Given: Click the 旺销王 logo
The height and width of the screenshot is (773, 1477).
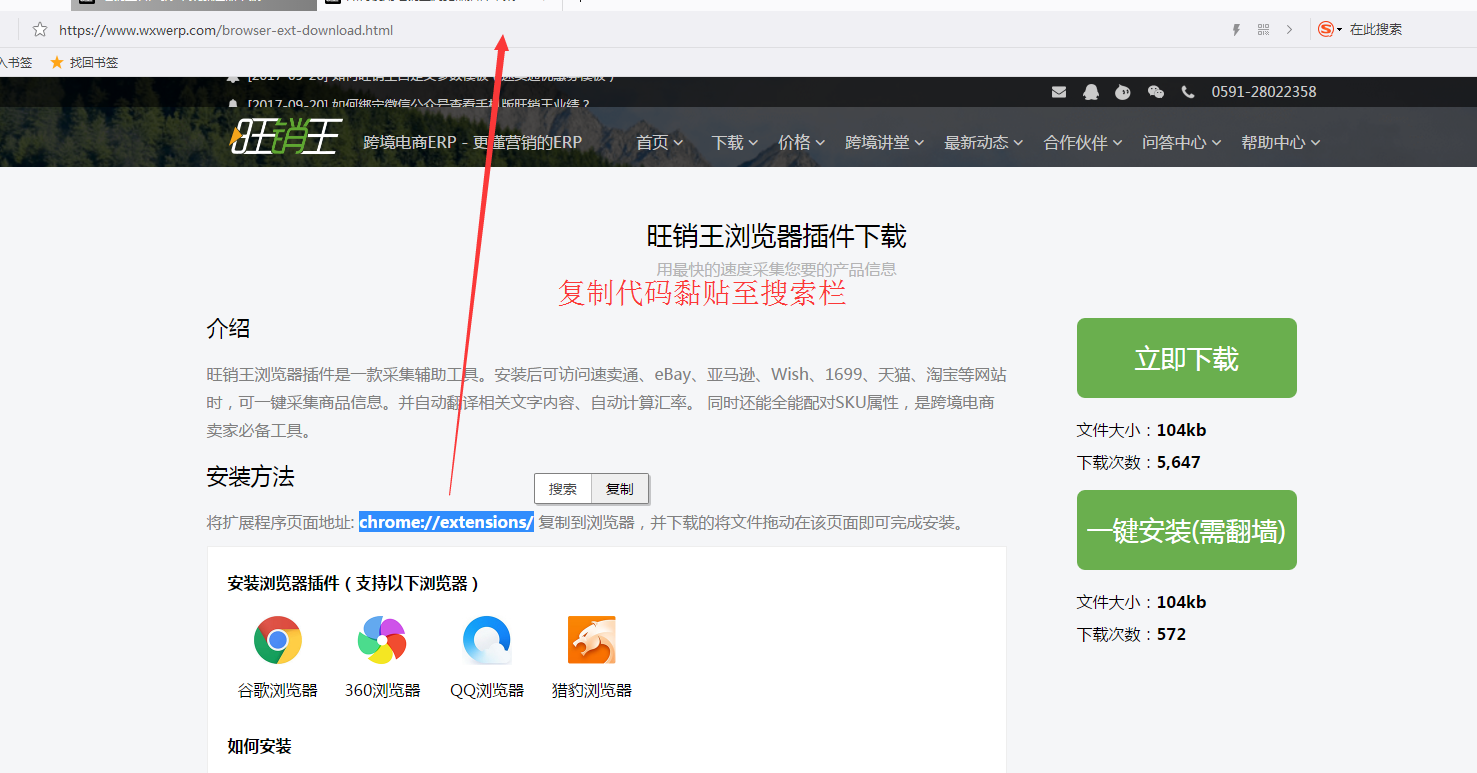Looking at the screenshot, I should click(x=285, y=137).
